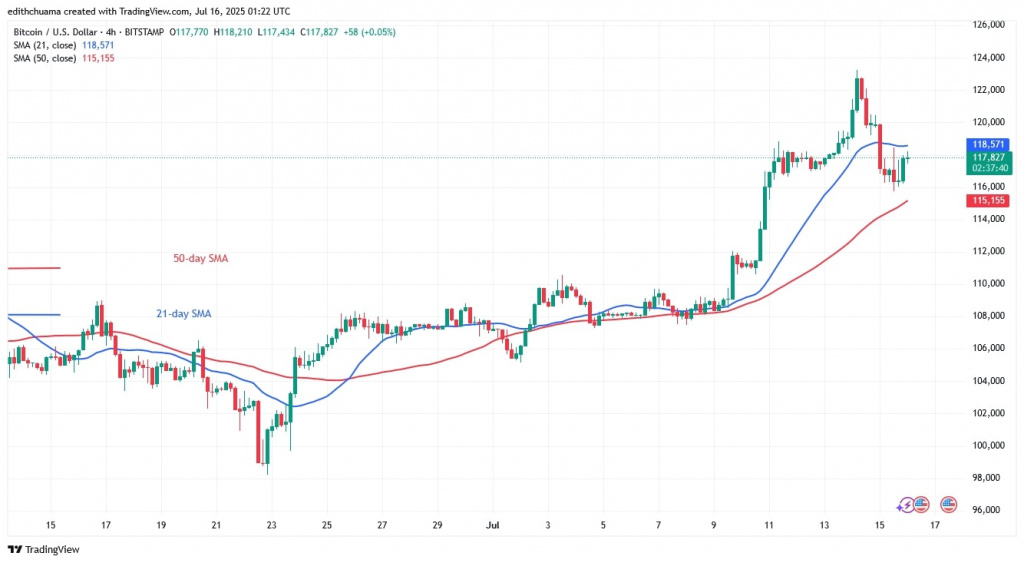Screen dimensions: 1024x563
Task: Open the purple lightning event icon
Action: coord(908,504)
